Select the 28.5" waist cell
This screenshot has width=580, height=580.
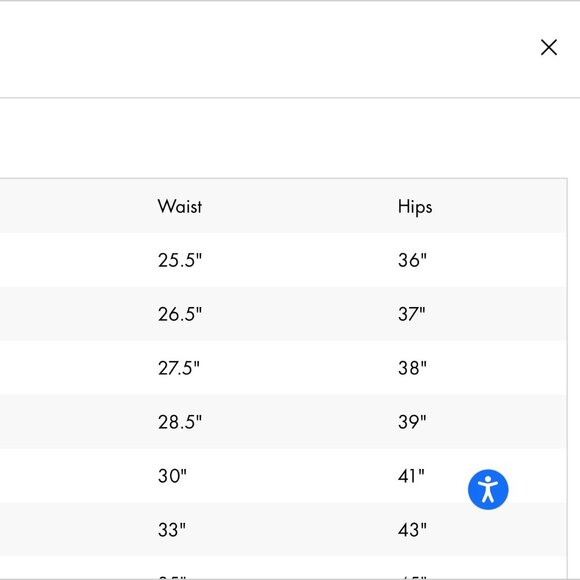(180, 422)
